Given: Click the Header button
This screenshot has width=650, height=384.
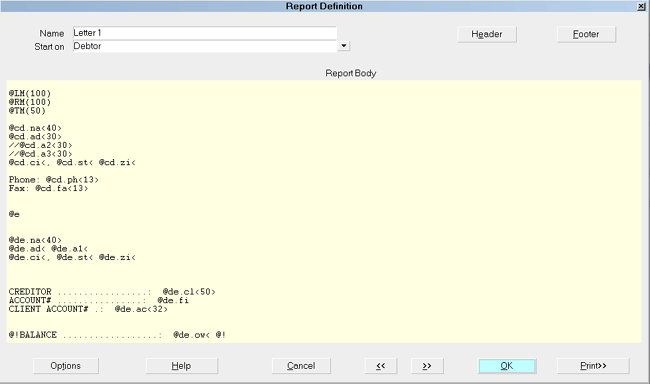Looking at the screenshot, I should tap(487, 34).
